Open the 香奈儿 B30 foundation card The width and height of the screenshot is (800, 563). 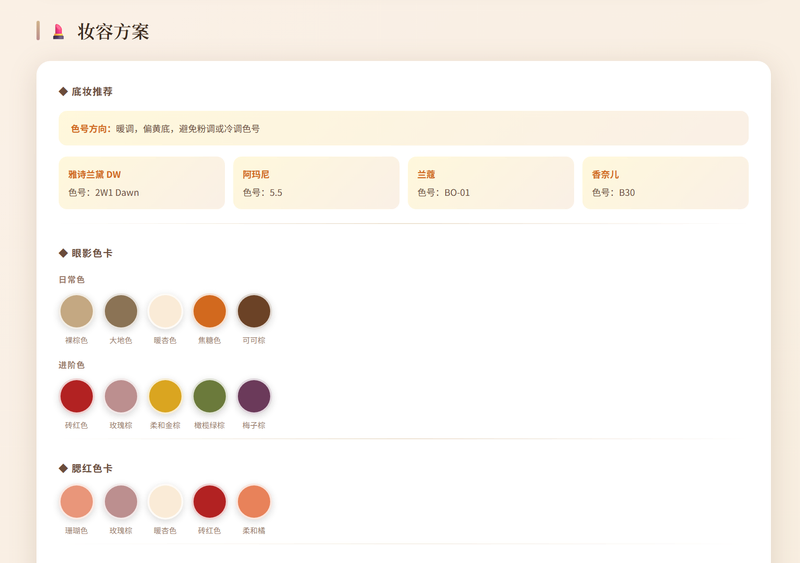[x=665, y=183]
